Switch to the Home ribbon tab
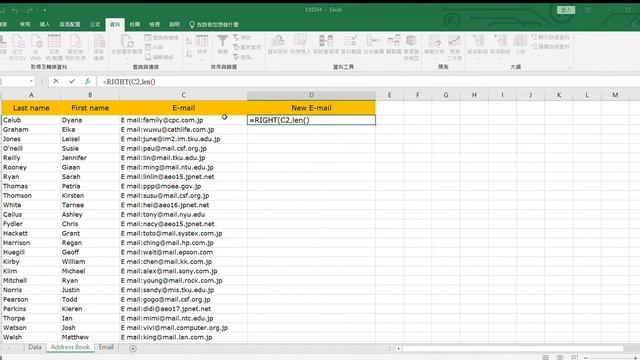This screenshot has height=360, width=640. click(25, 24)
